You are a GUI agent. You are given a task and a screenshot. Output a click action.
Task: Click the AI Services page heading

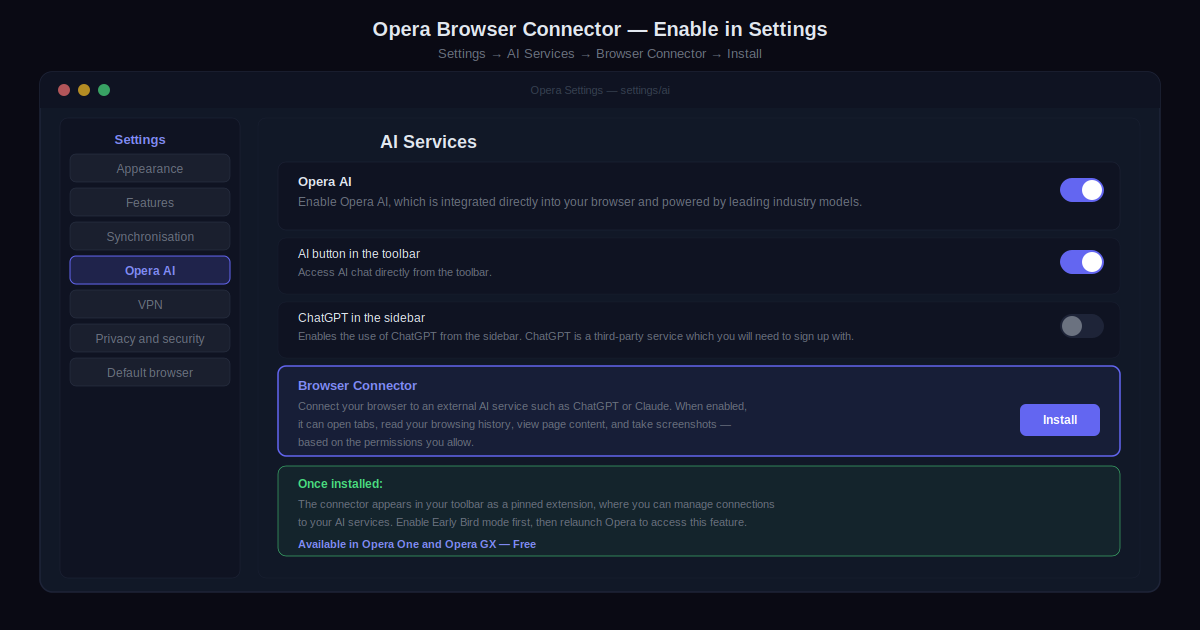coord(428,142)
